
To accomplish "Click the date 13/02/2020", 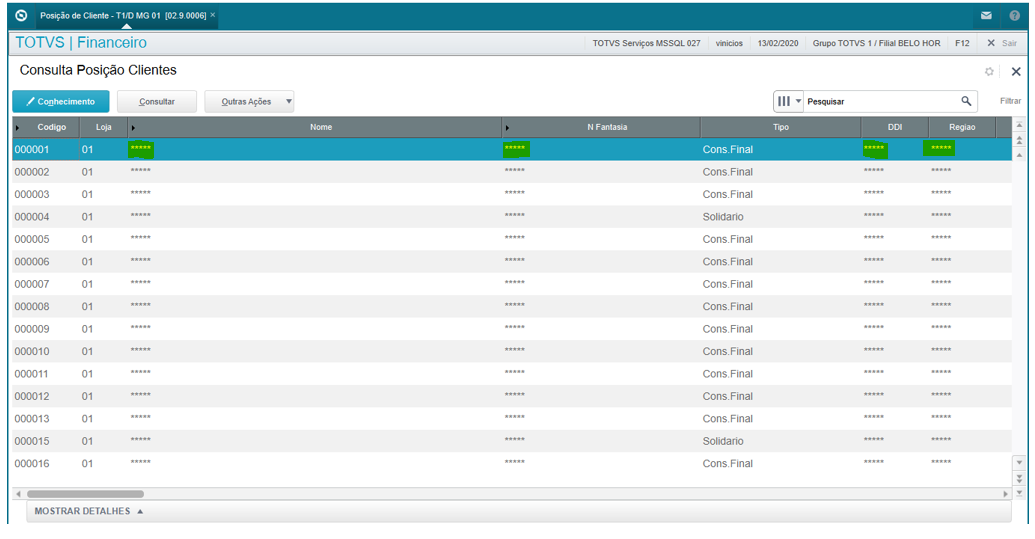I will coord(778,43).
